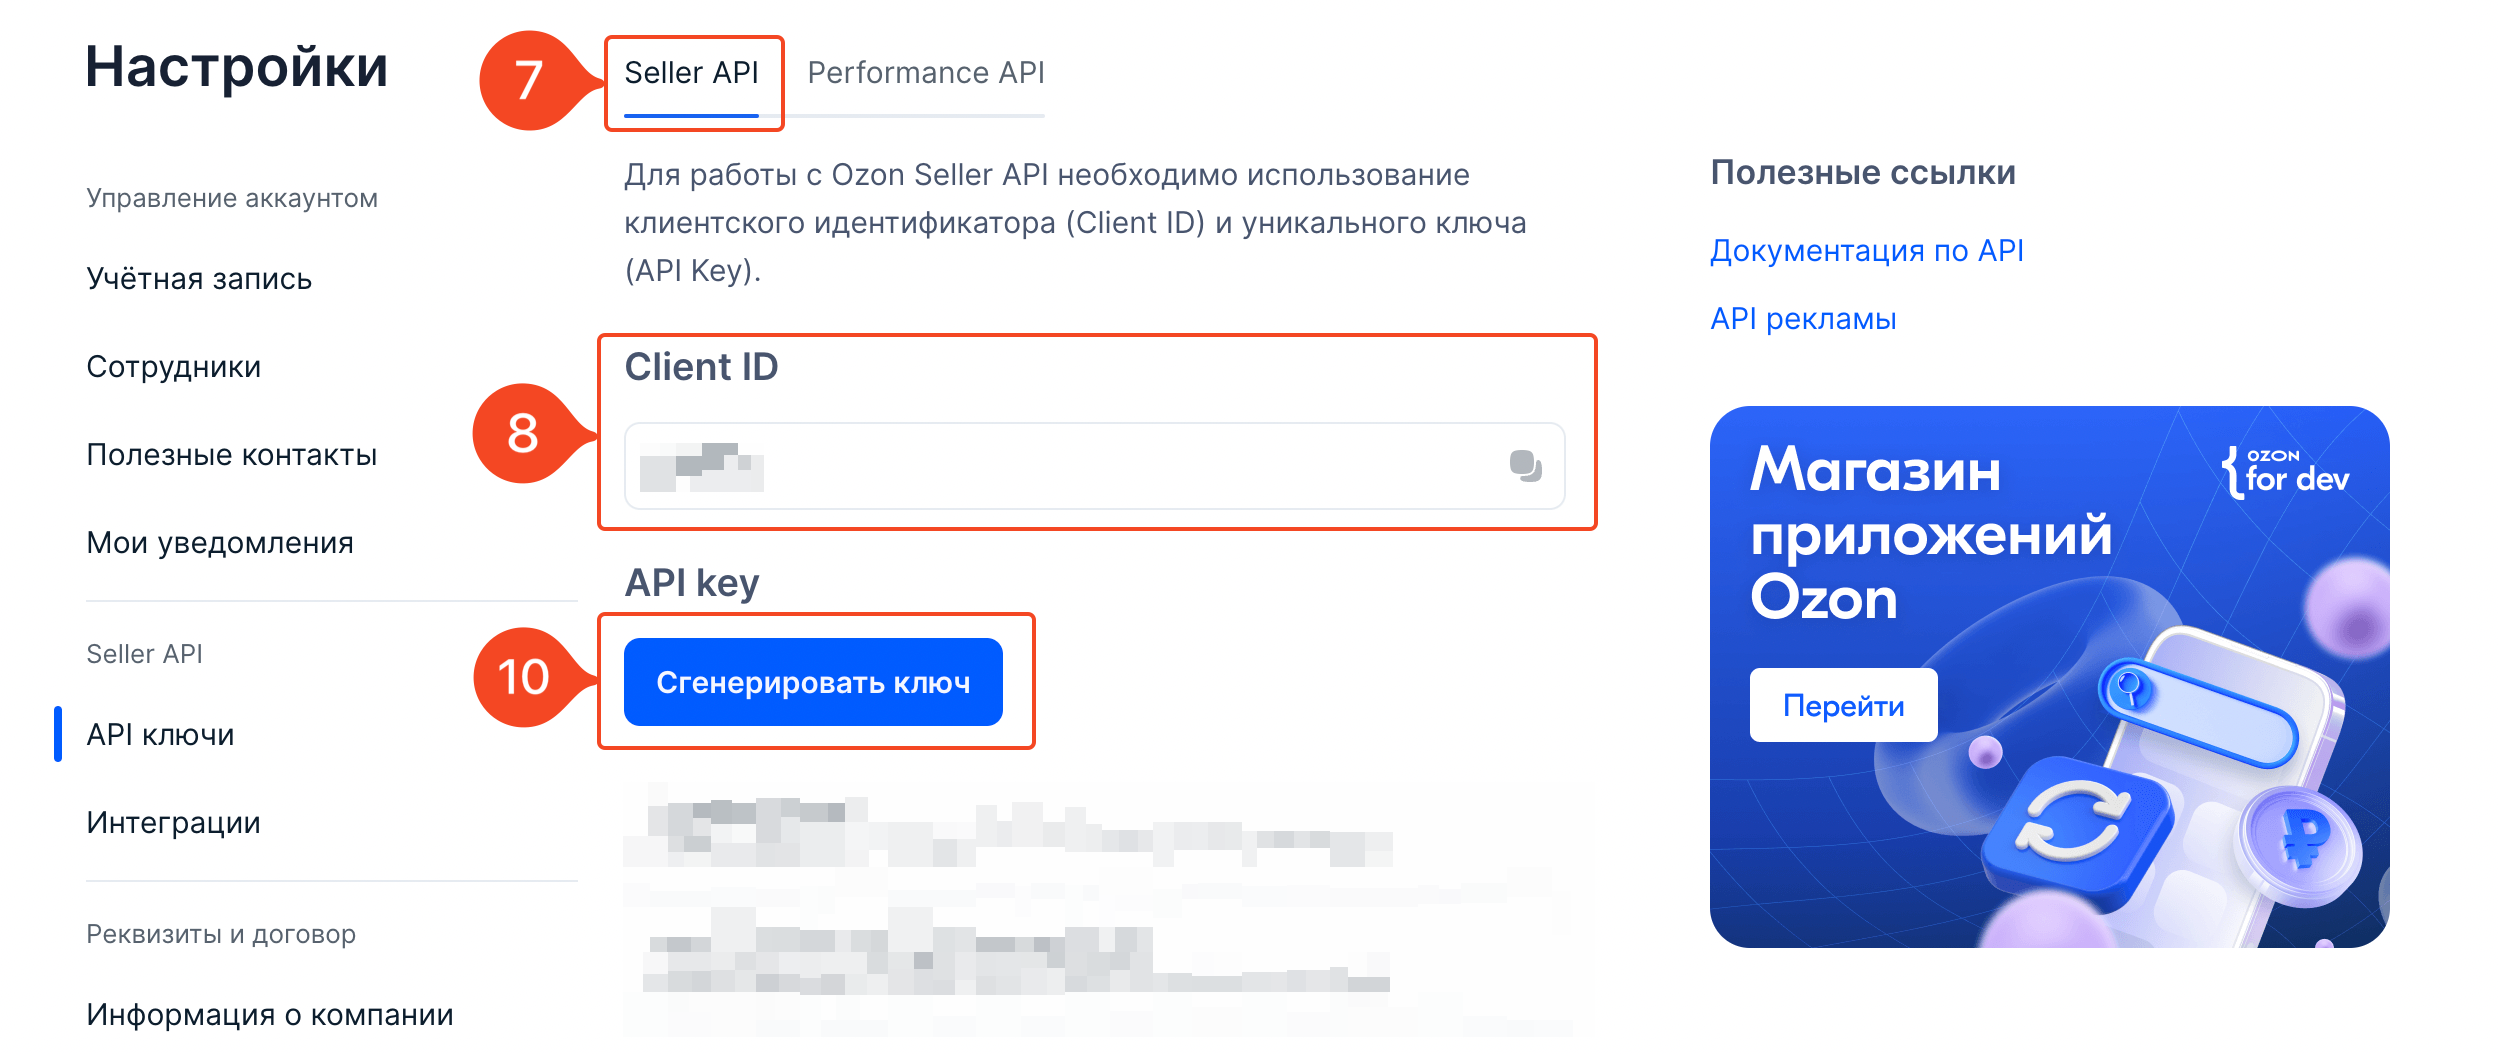Open the Сотрудники settings section
2498x1054 pixels.
(x=174, y=367)
